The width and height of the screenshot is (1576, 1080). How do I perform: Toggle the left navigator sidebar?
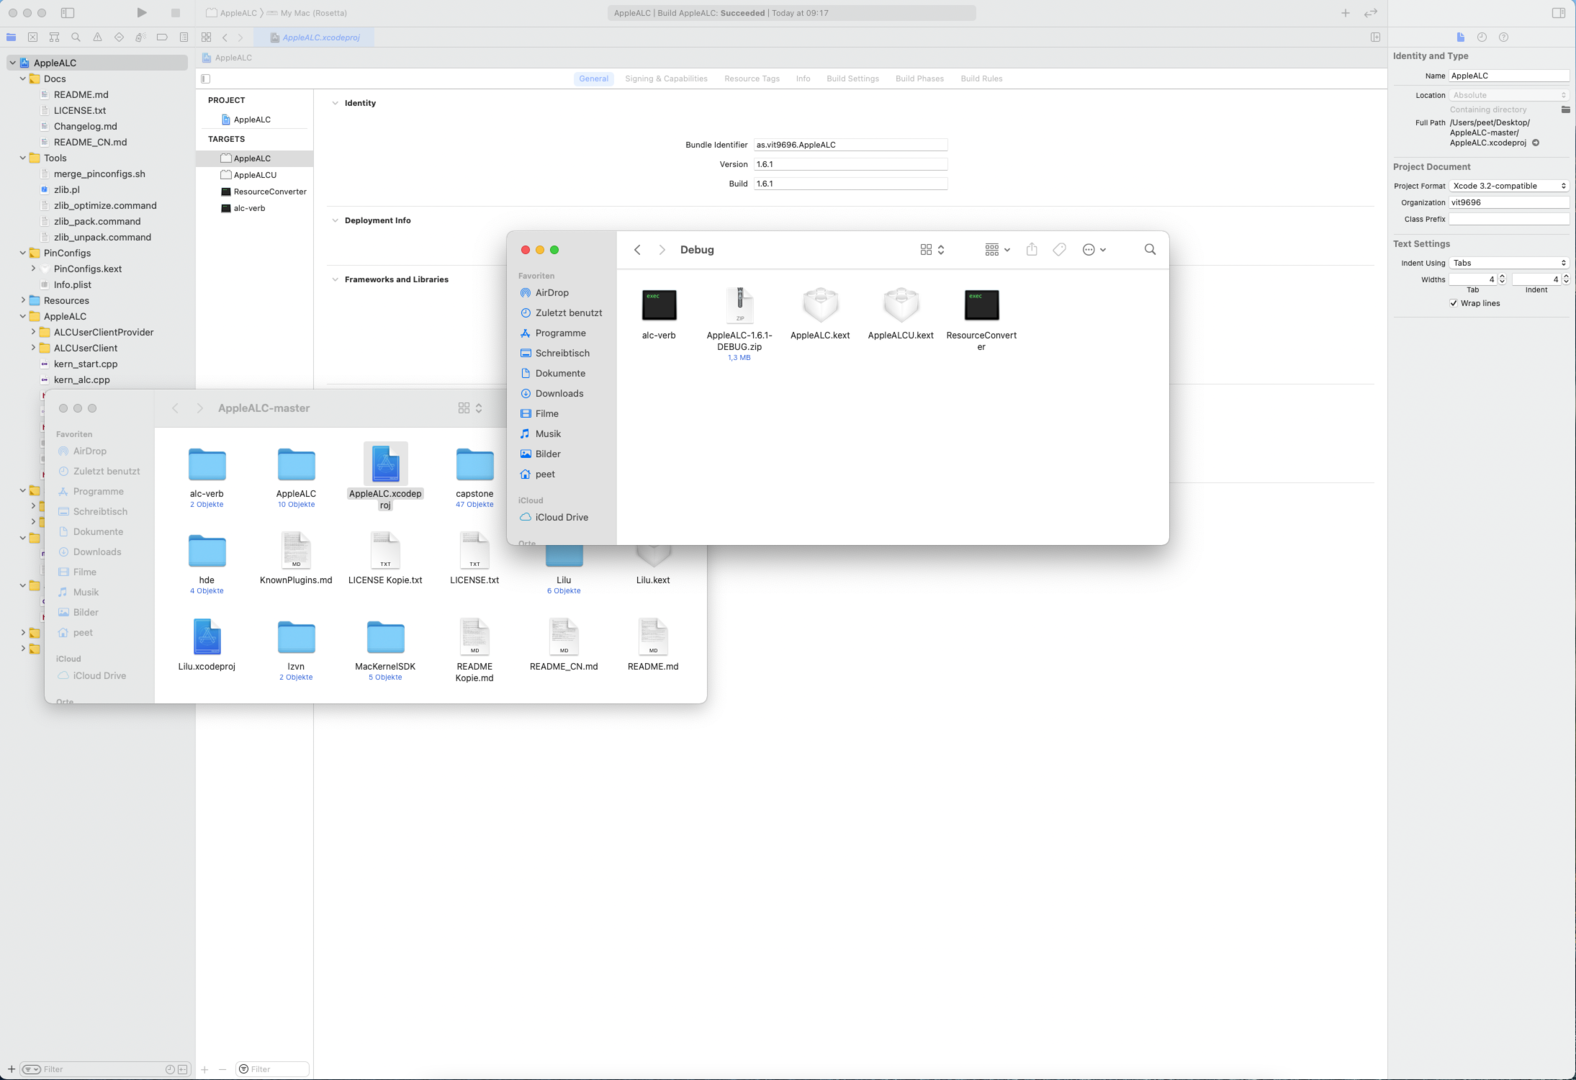click(x=68, y=13)
